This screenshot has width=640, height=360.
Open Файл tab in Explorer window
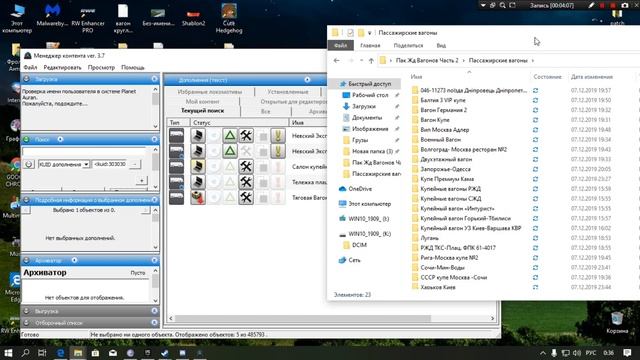[x=340, y=45]
